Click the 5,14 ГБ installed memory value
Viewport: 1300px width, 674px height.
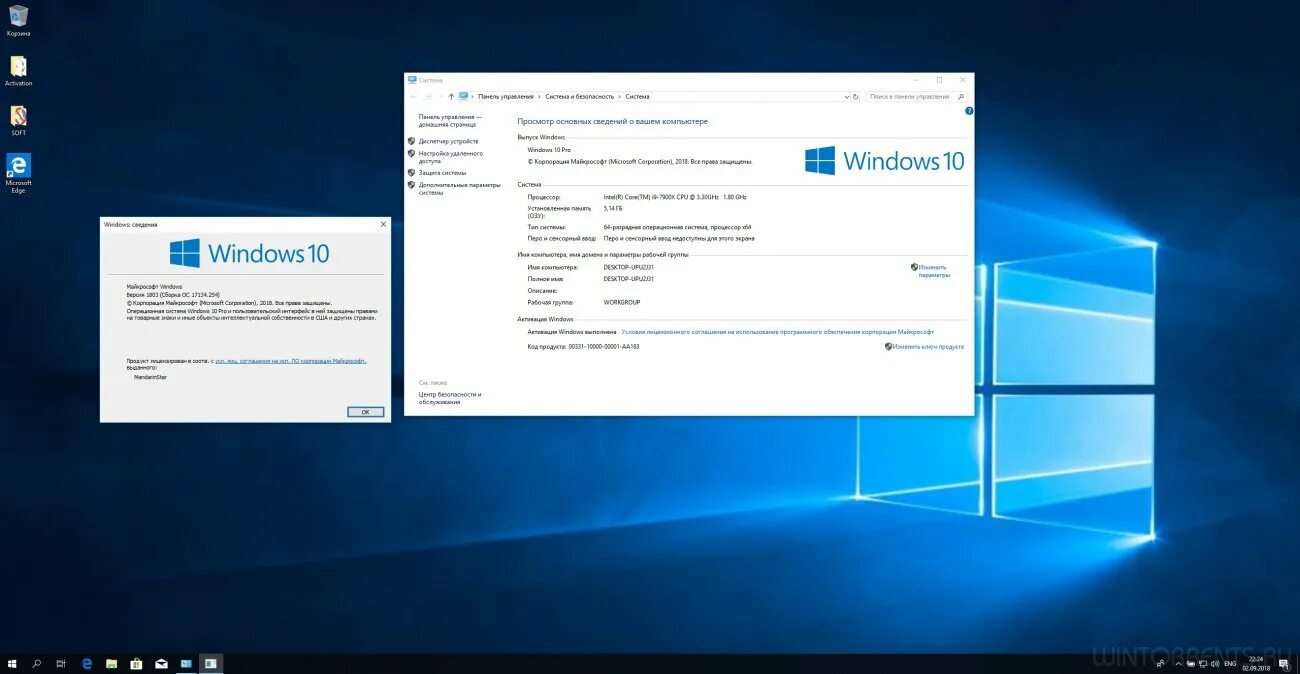613,209
